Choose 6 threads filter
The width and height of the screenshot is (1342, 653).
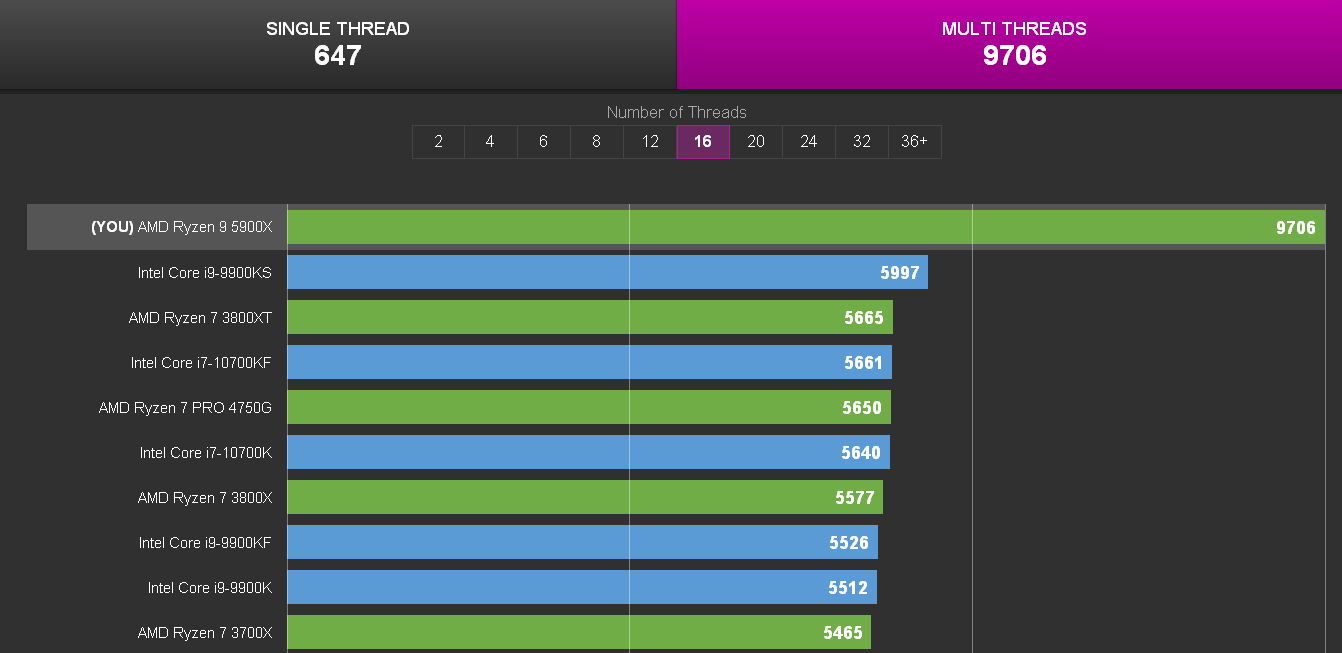[543, 142]
